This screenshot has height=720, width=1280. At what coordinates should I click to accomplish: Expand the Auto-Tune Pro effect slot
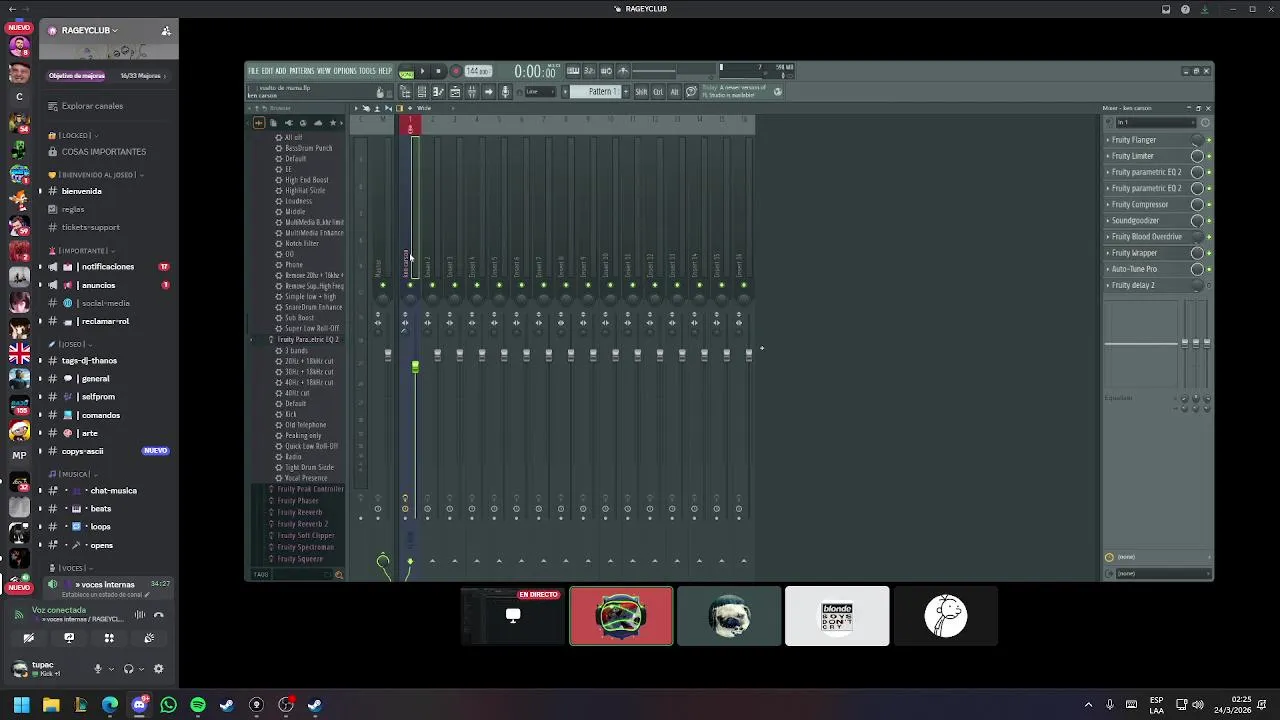1108,269
